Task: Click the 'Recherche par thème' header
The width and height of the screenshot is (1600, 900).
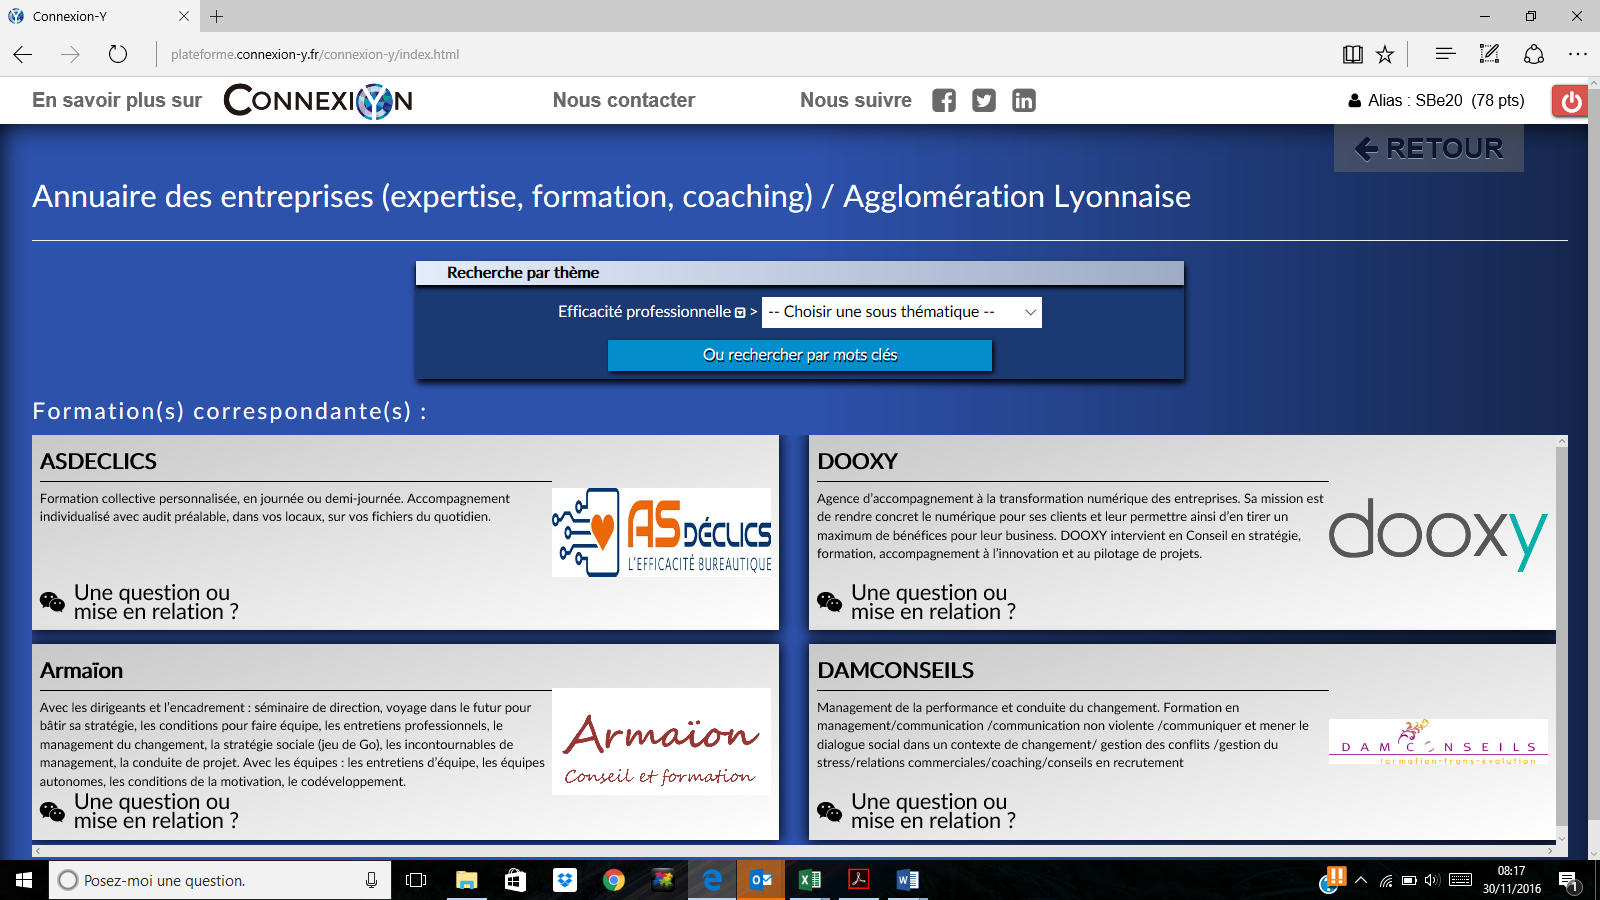Action: (x=800, y=273)
